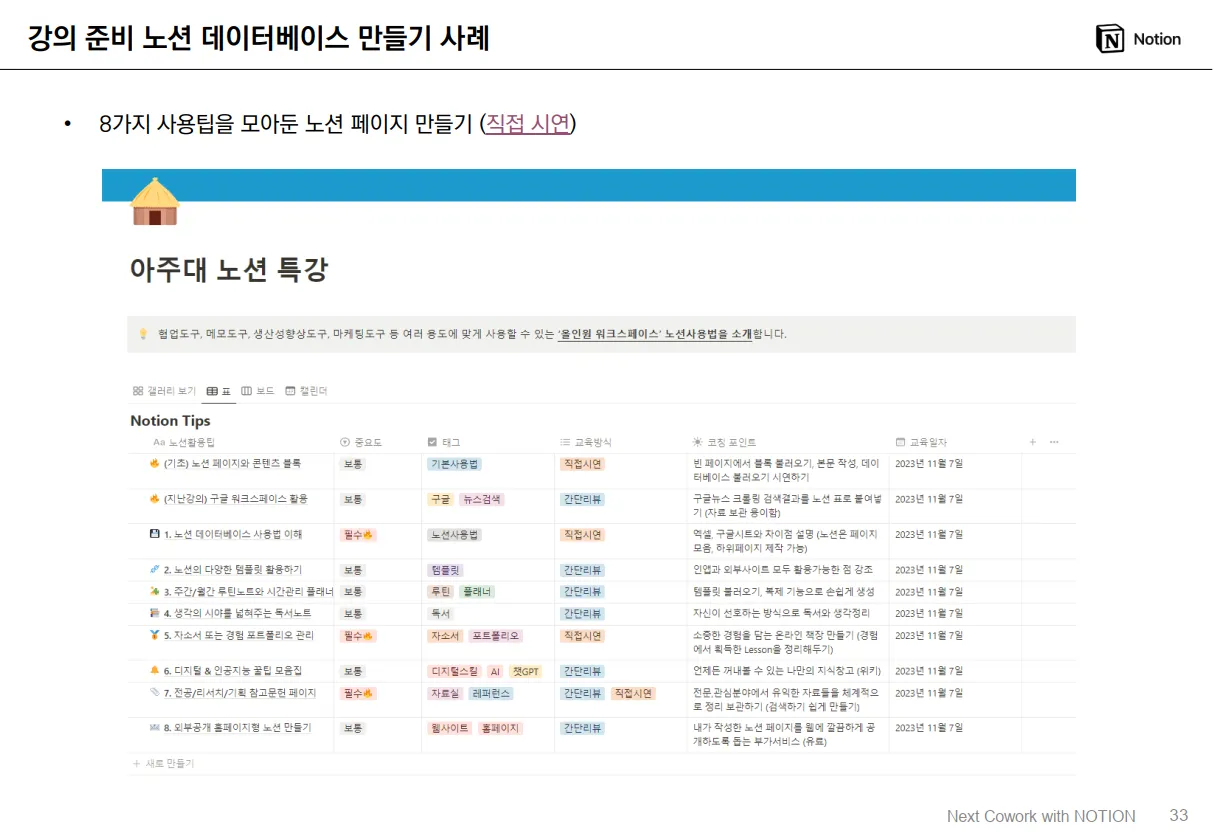Open the 코칭 포인트 column header menu

pos(725,442)
